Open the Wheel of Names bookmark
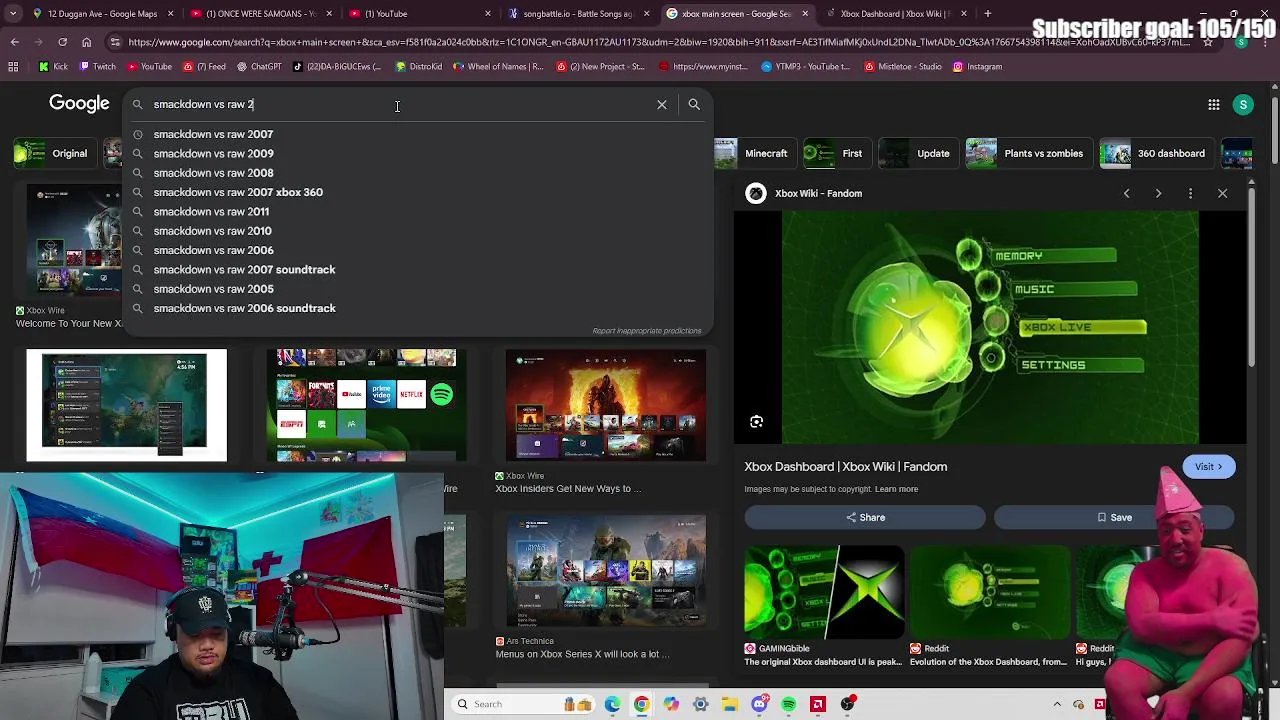This screenshot has width=1280, height=720. (498, 67)
